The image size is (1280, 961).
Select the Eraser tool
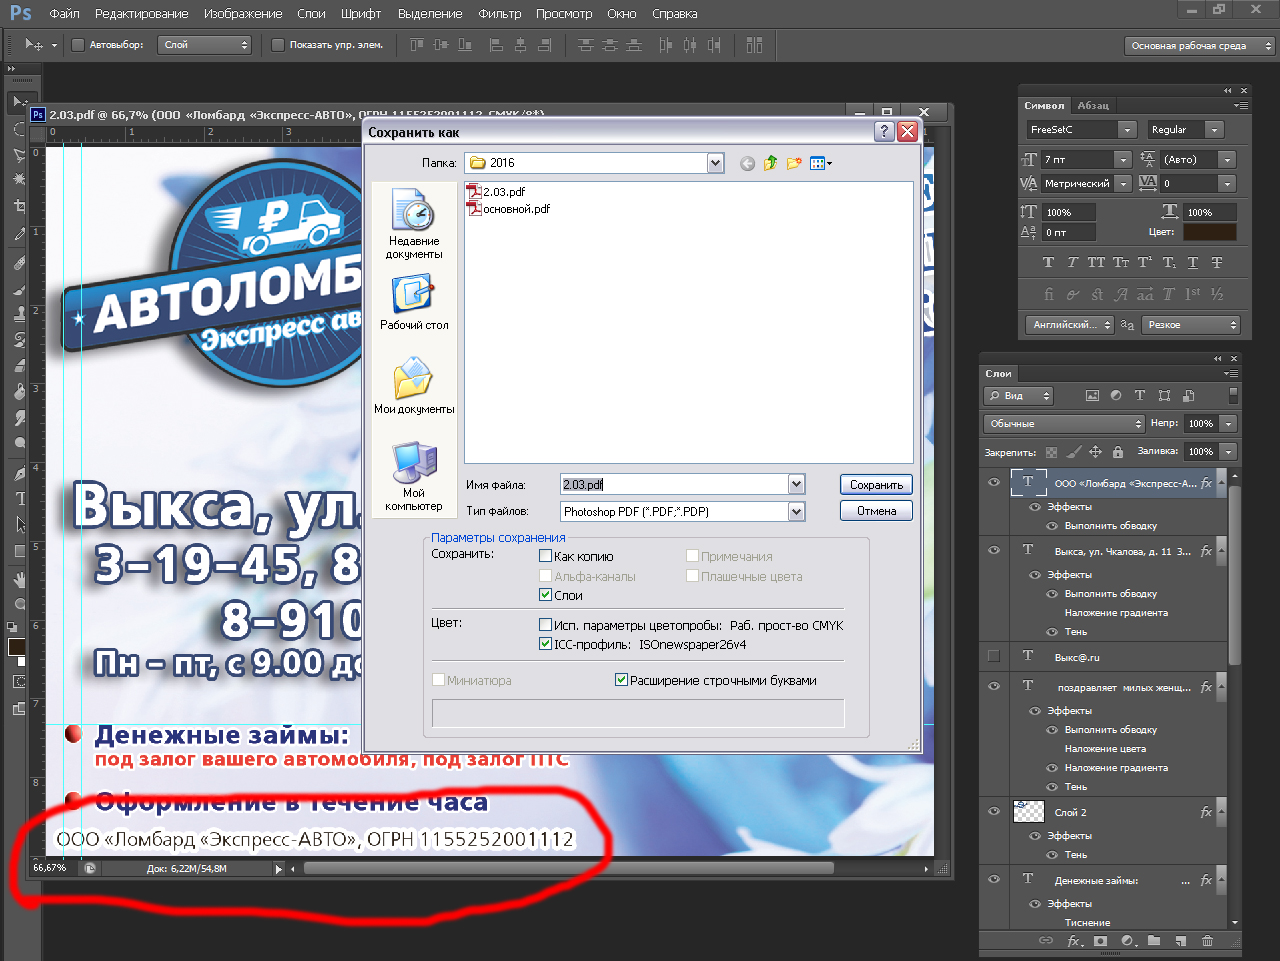(x=19, y=365)
